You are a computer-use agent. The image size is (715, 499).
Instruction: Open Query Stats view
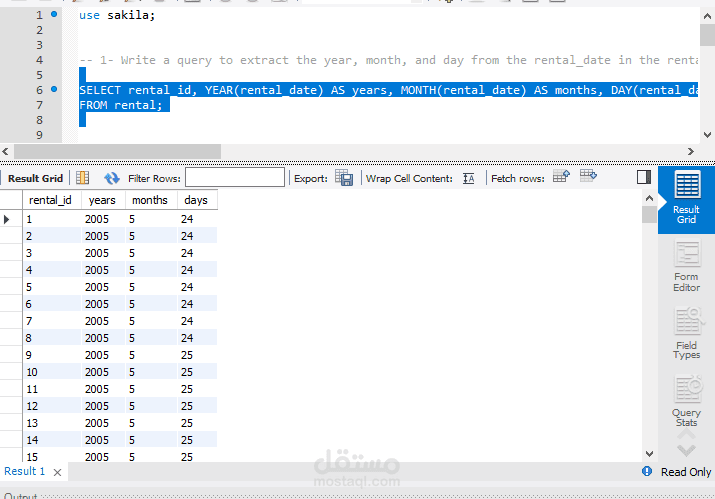click(x=686, y=401)
